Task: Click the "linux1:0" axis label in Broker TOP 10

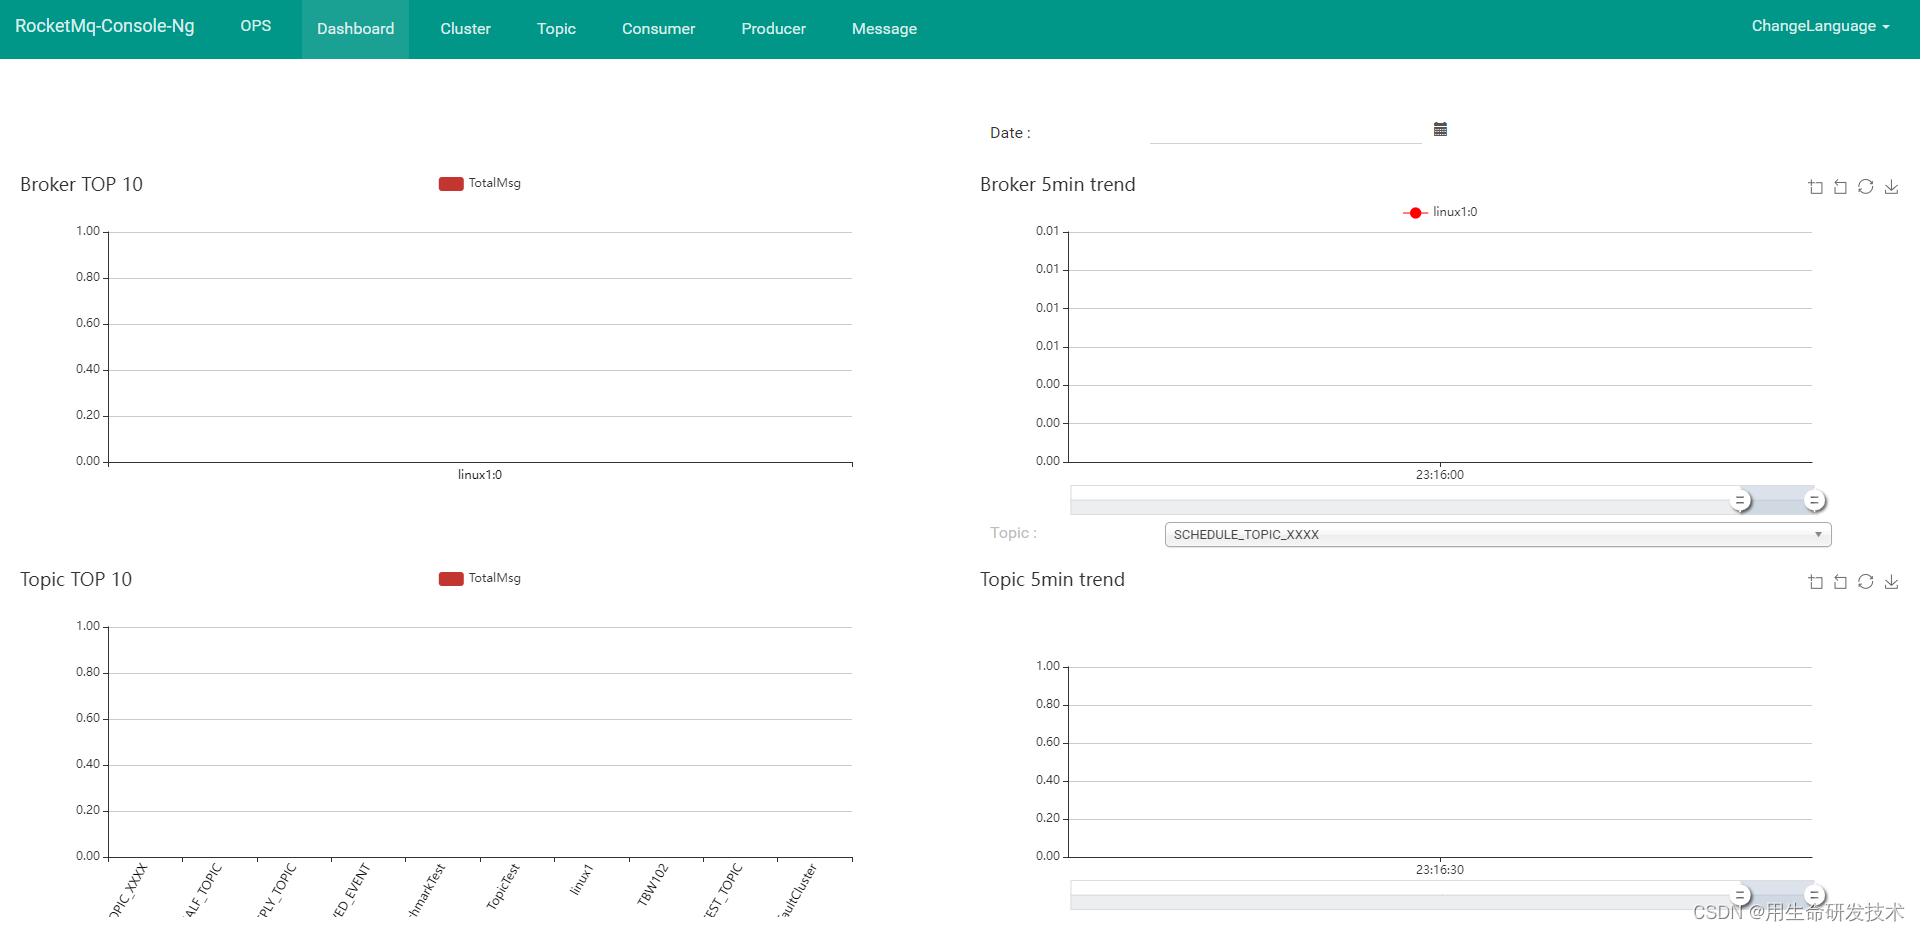Action: (x=480, y=475)
